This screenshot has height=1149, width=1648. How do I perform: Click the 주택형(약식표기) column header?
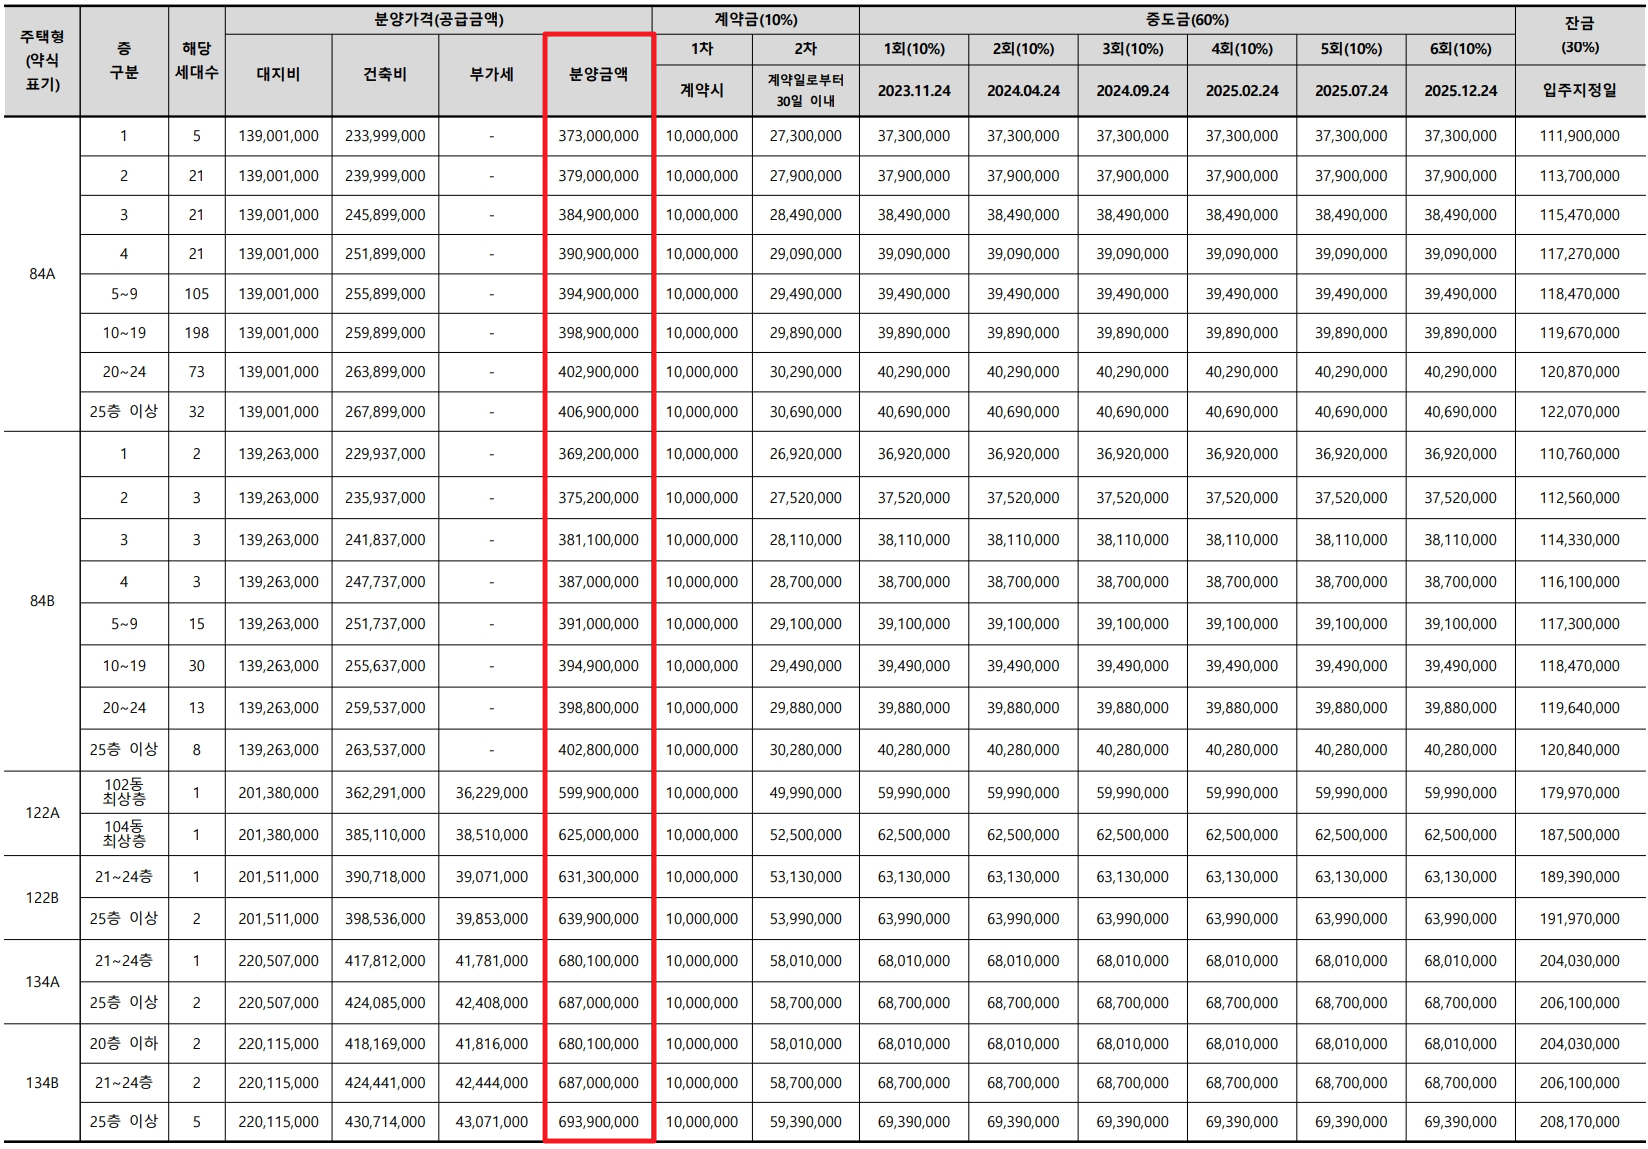42,61
